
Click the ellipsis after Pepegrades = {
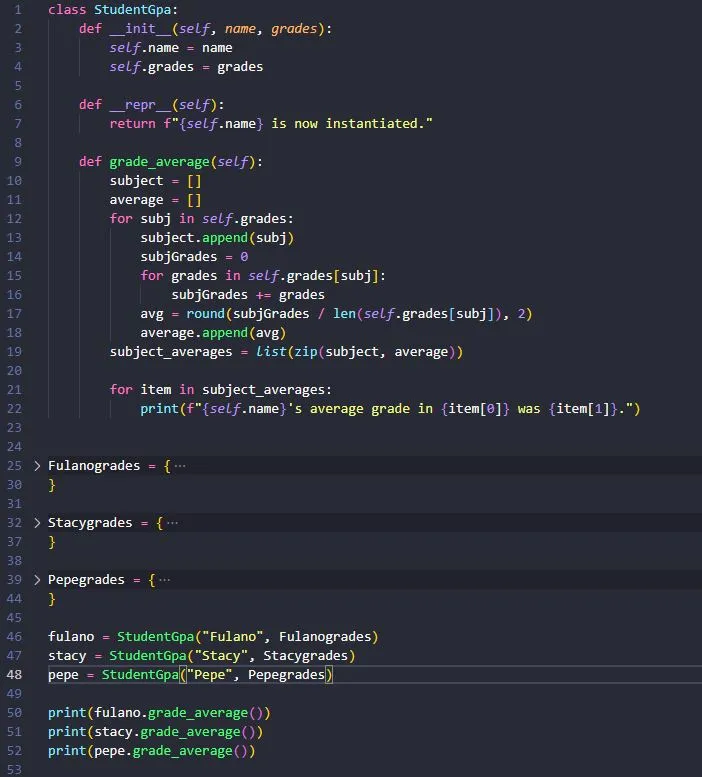tap(164, 580)
